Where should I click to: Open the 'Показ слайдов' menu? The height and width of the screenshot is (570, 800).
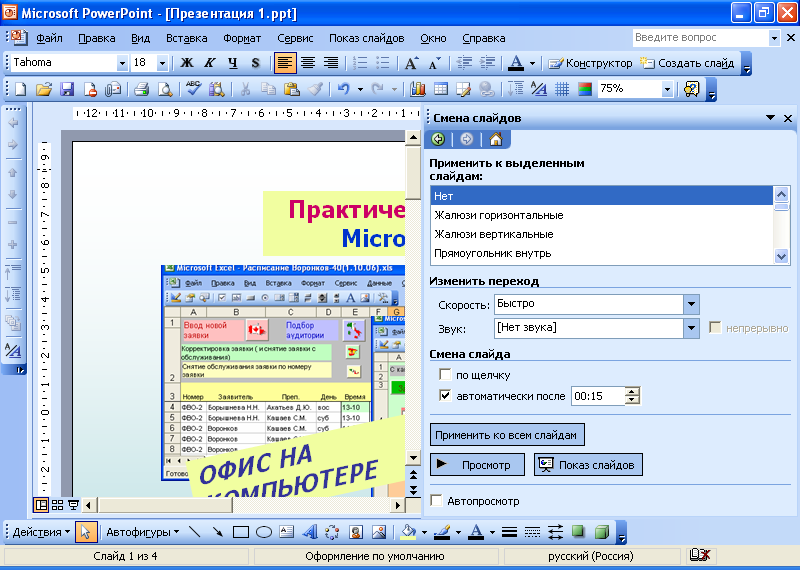point(366,38)
